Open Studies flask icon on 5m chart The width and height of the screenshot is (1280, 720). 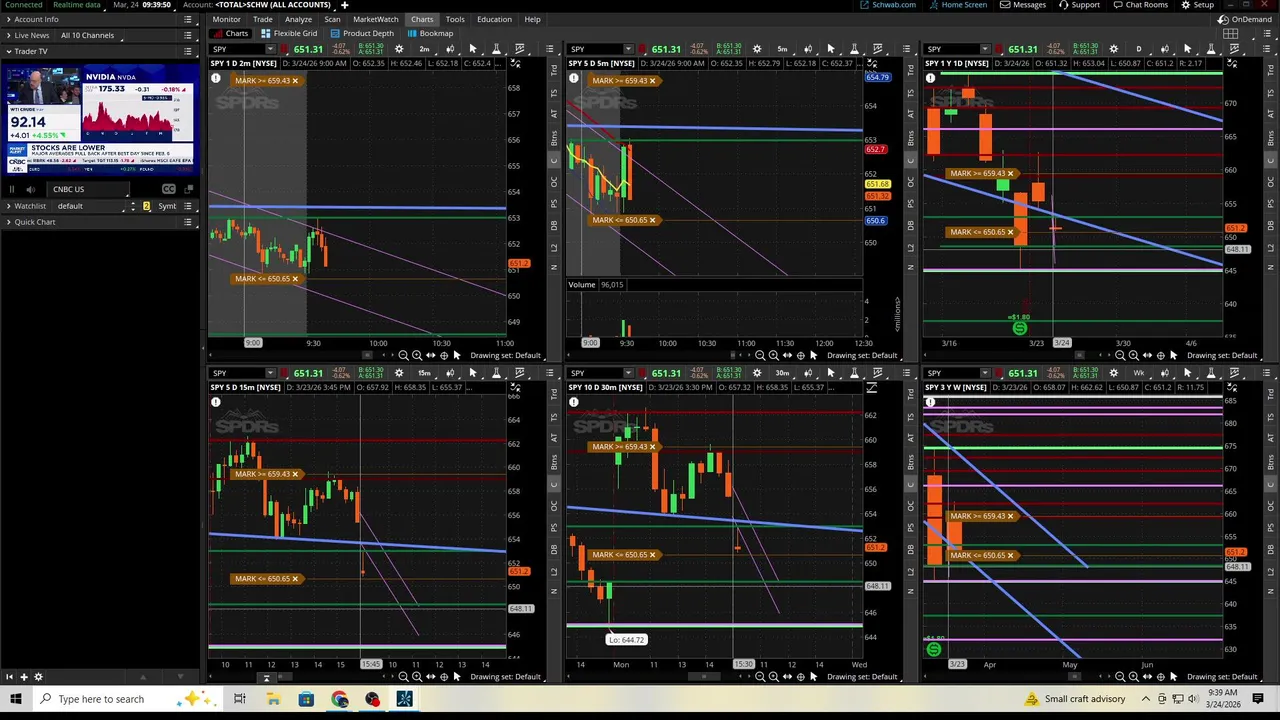pyautogui.click(x=854, y=49)
